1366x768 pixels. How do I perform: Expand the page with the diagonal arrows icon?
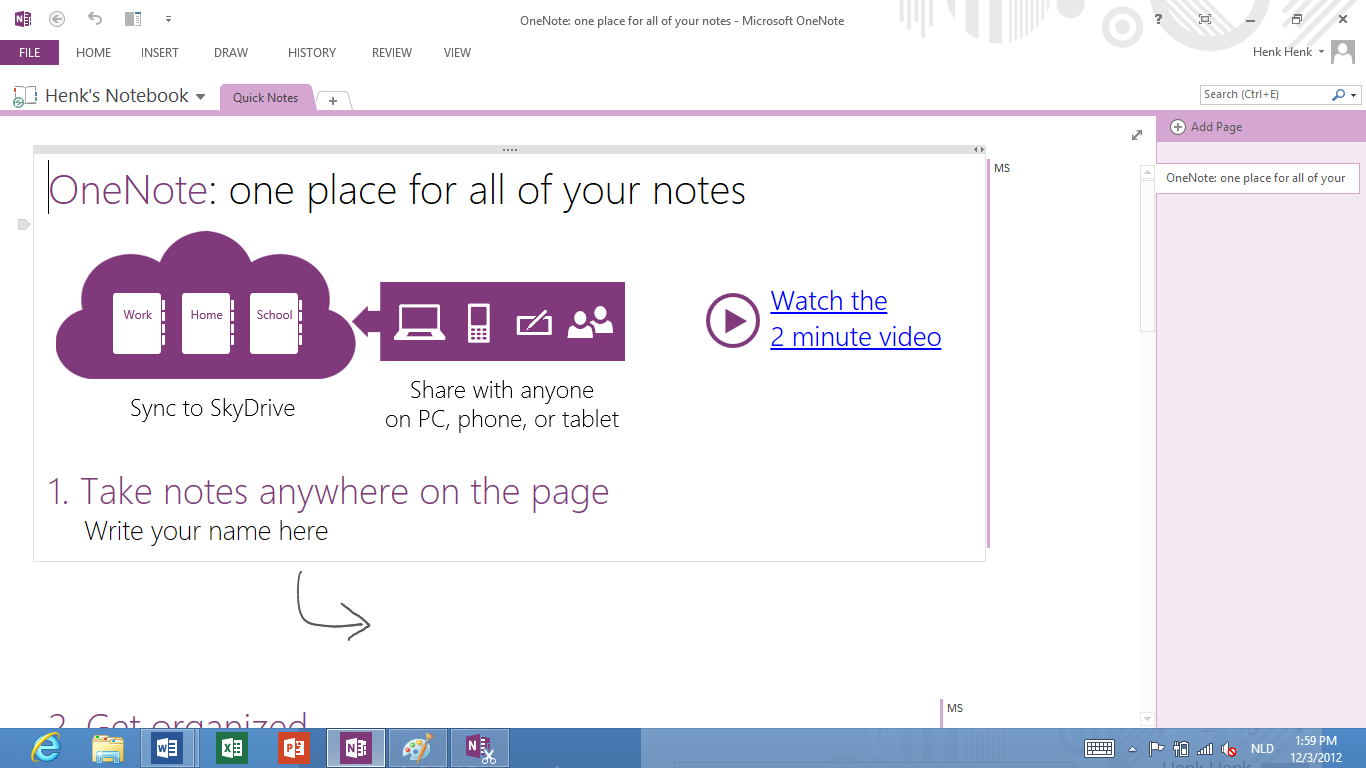[x=1137, y=135]
